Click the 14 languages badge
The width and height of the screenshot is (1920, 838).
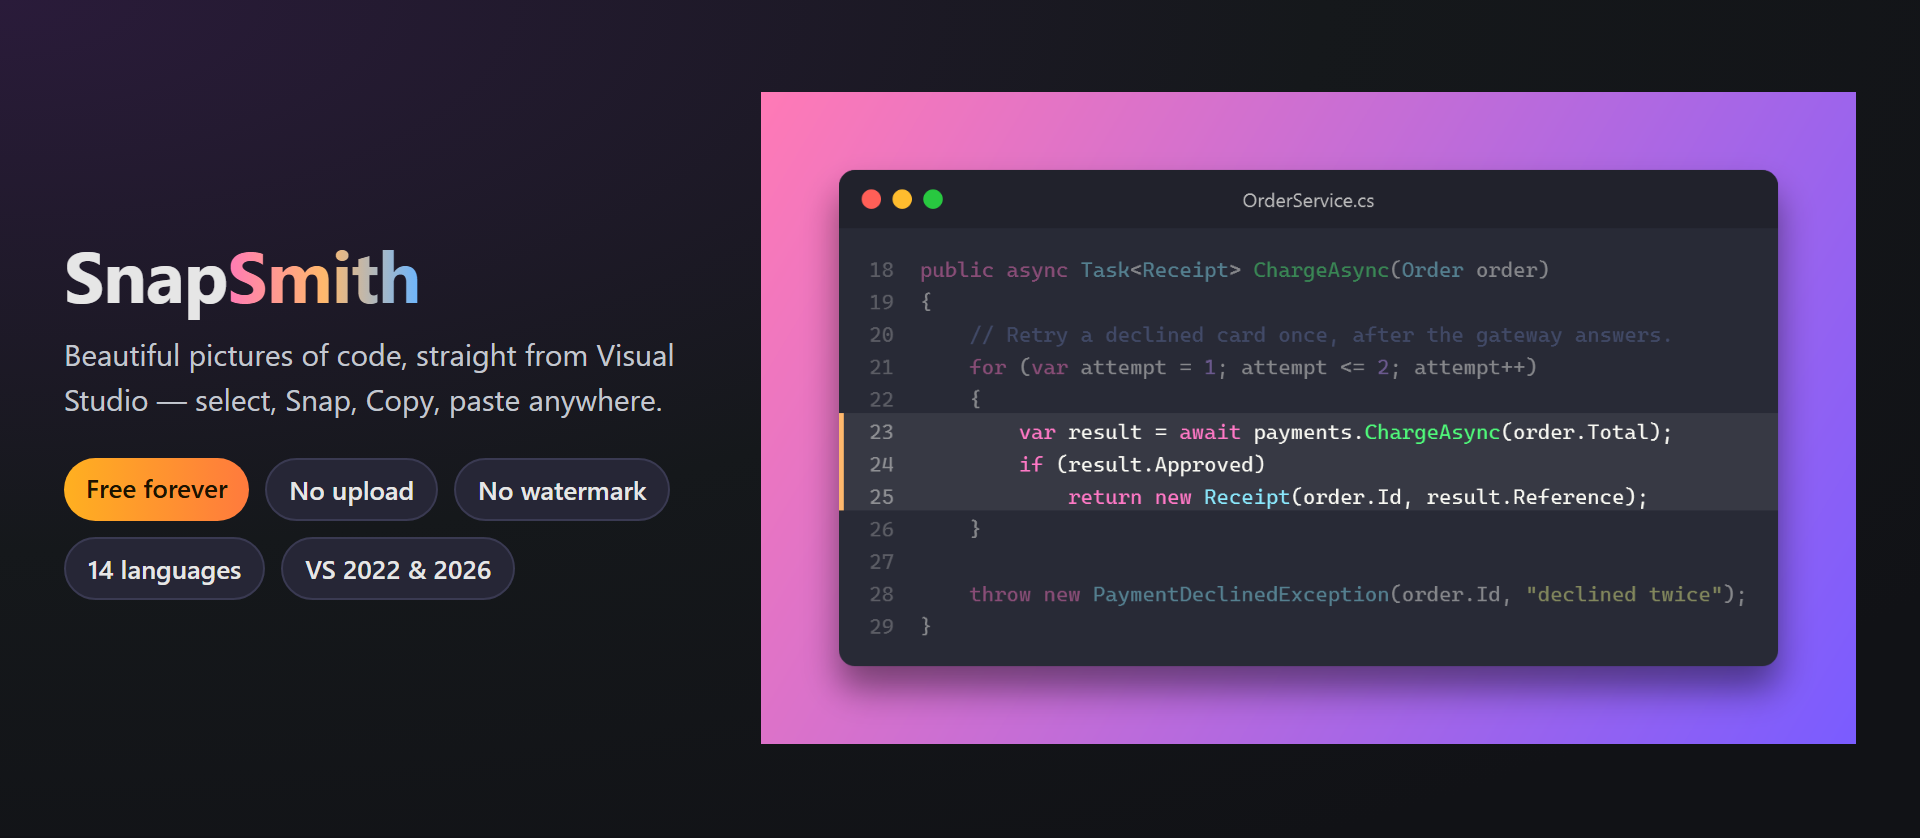point(164,569)
